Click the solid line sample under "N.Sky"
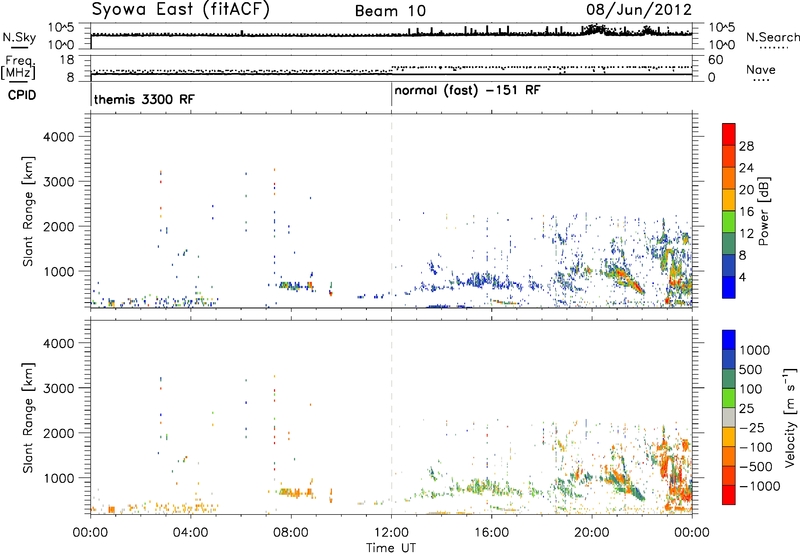Screen dimensions: 800x554 click(x=19, y=47)
